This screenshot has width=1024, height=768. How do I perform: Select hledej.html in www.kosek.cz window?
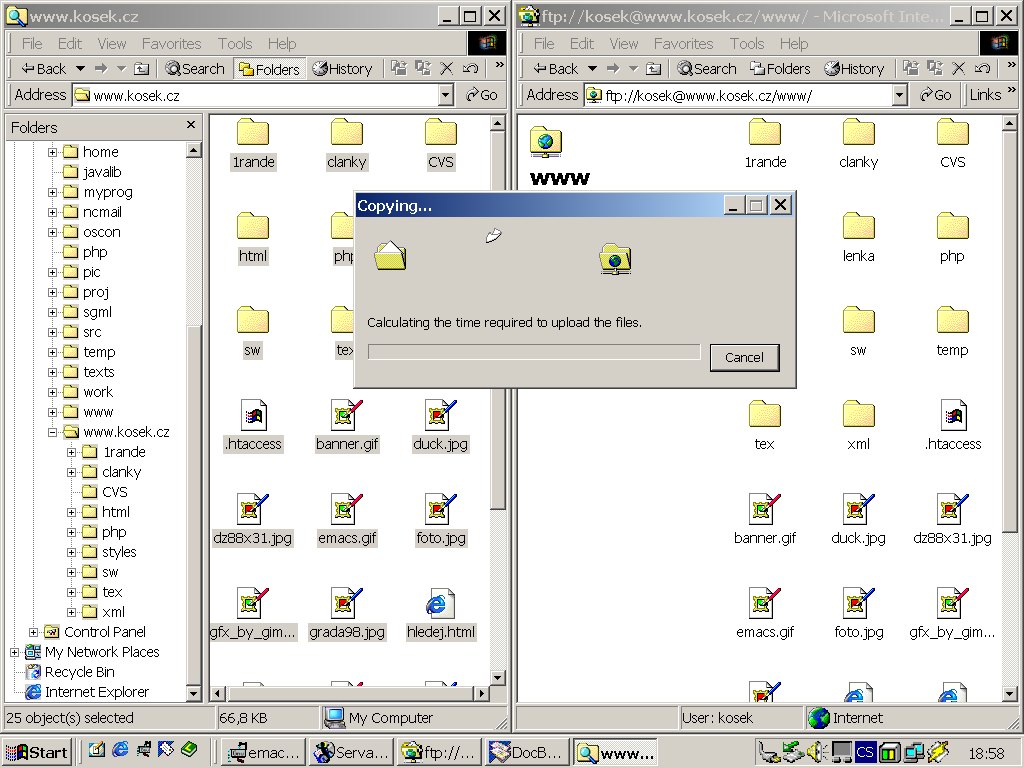440,615
